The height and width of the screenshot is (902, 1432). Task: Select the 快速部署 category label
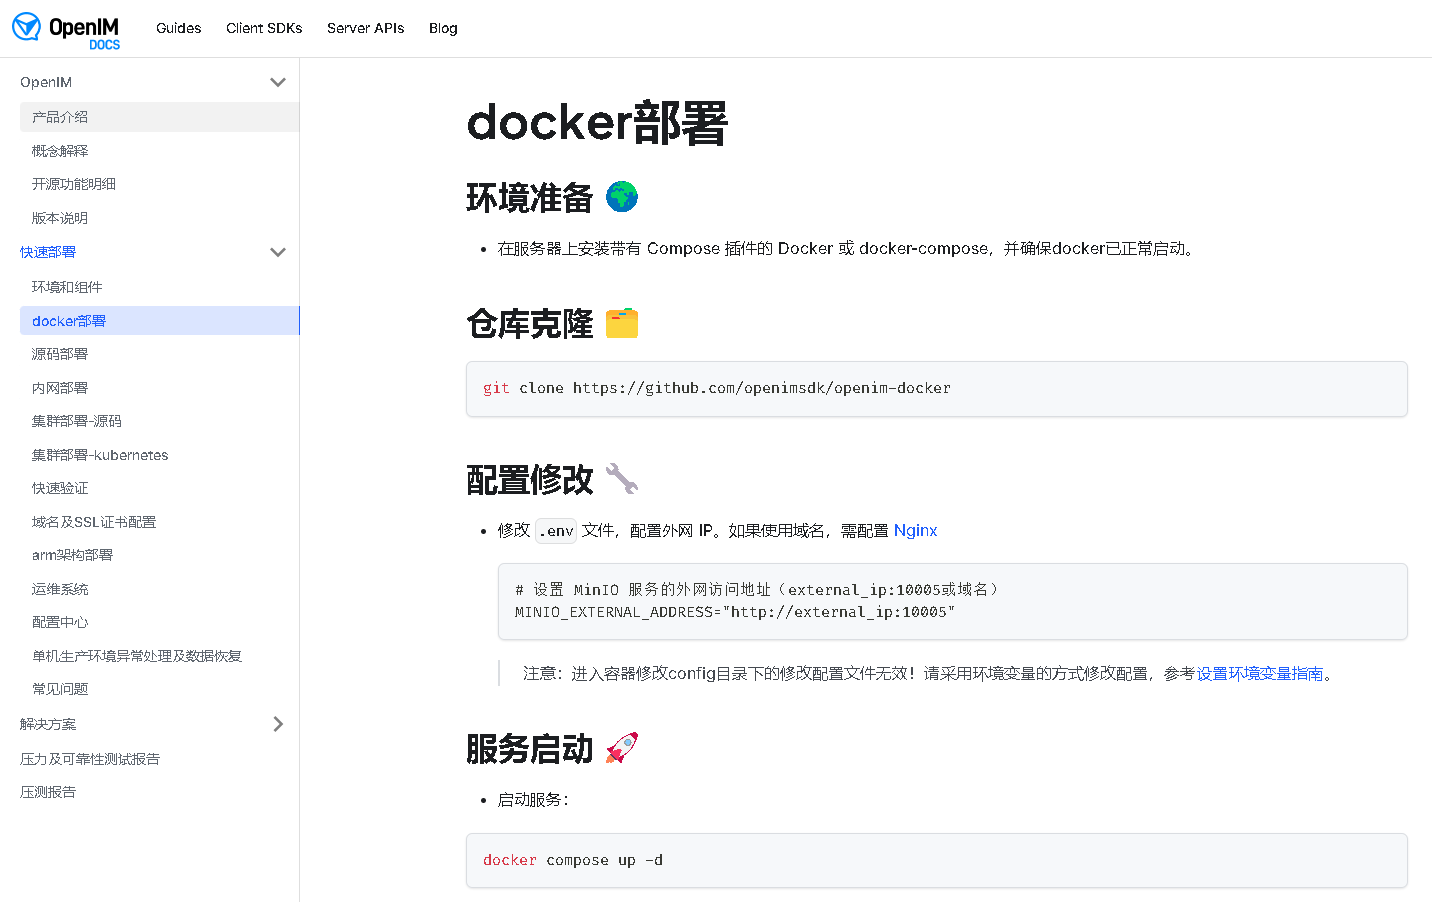(x=48, y=252)
